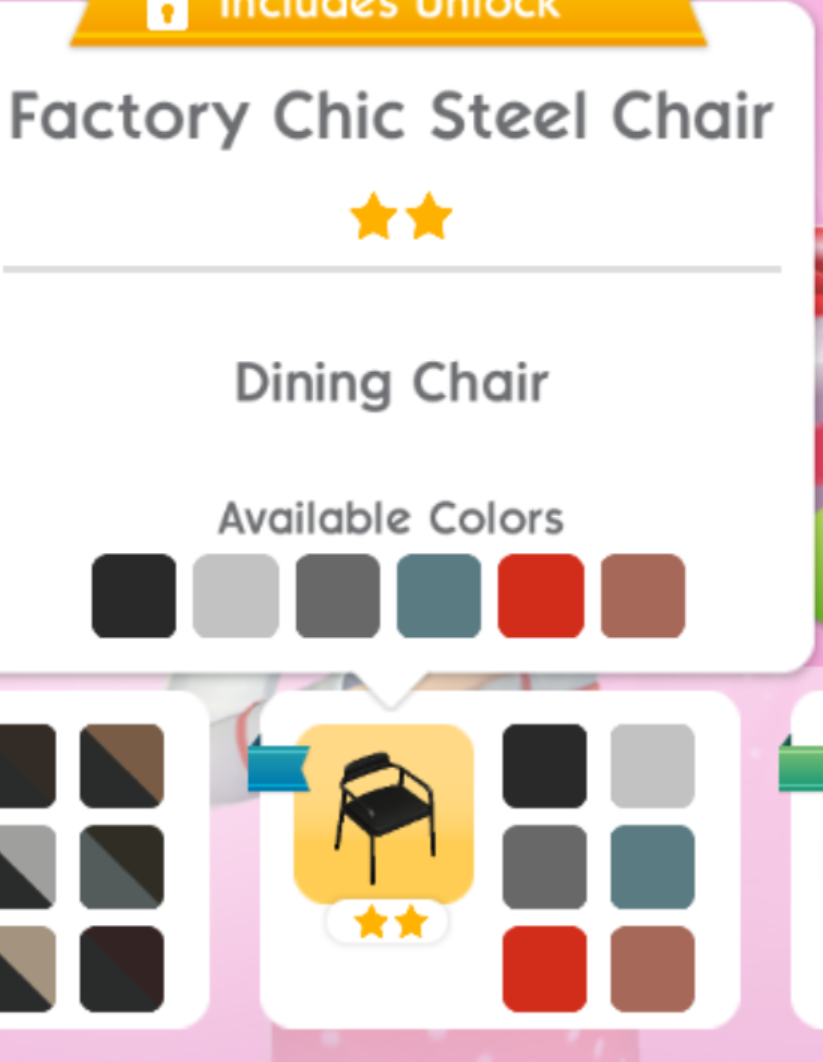
Task: Choose teal blue swatch in Available Colors
Action: [x=439, y=595]
